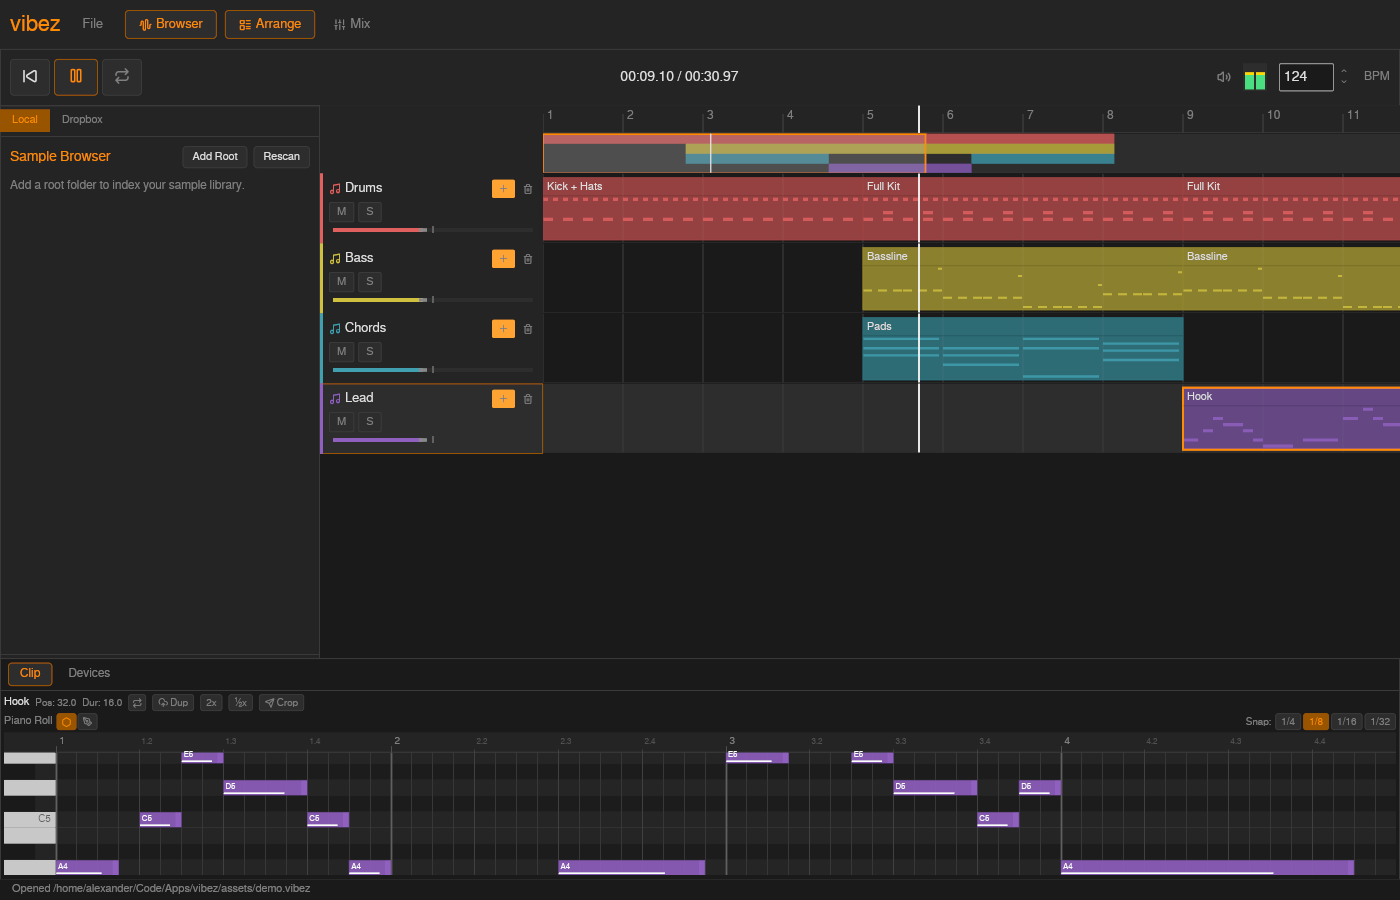The width and height of the screenshot is (1400, 900).
Task: Select the Kick + Hats drum clip
Action: [x=702, y=209]
